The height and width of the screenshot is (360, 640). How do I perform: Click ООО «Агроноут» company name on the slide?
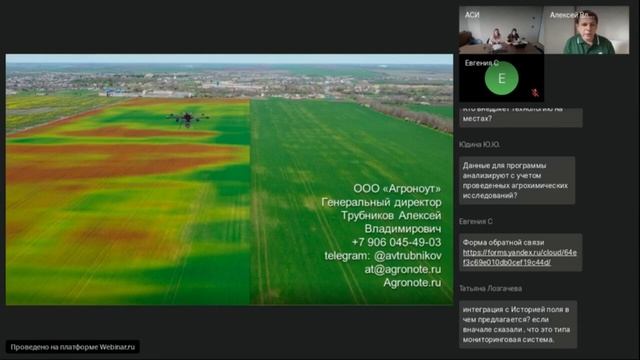point(397,189)
